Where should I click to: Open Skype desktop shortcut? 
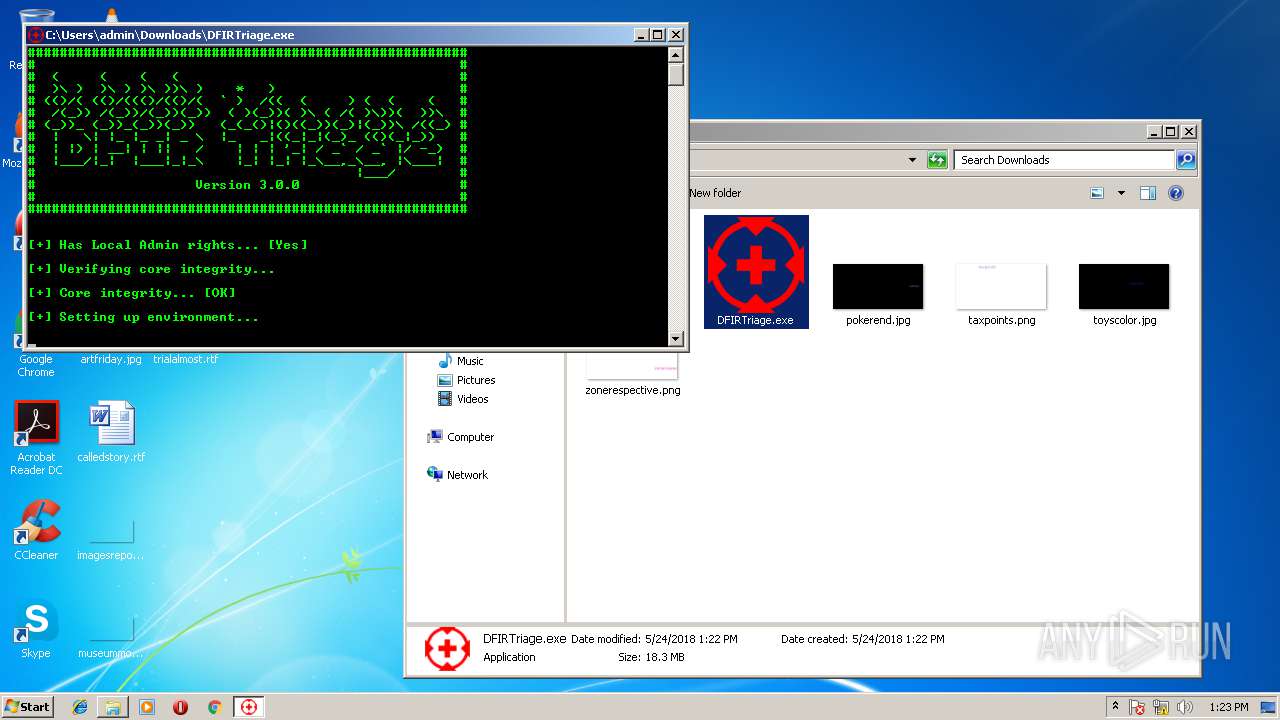click(36, 629)
